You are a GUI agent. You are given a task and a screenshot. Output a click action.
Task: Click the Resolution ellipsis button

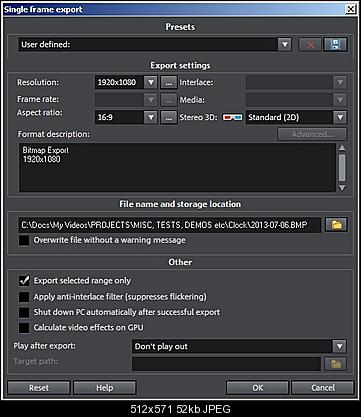tap(169, 82)
